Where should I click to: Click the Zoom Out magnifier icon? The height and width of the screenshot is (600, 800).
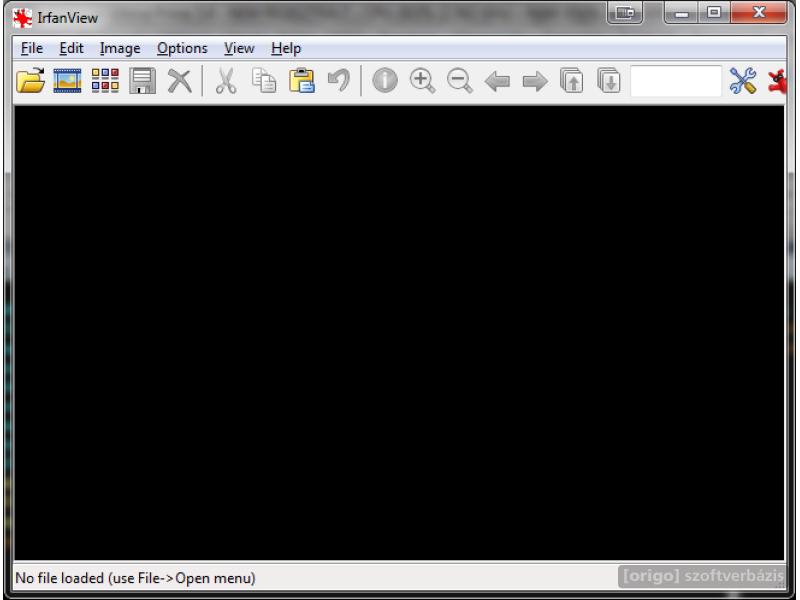(x=460, y=81)
